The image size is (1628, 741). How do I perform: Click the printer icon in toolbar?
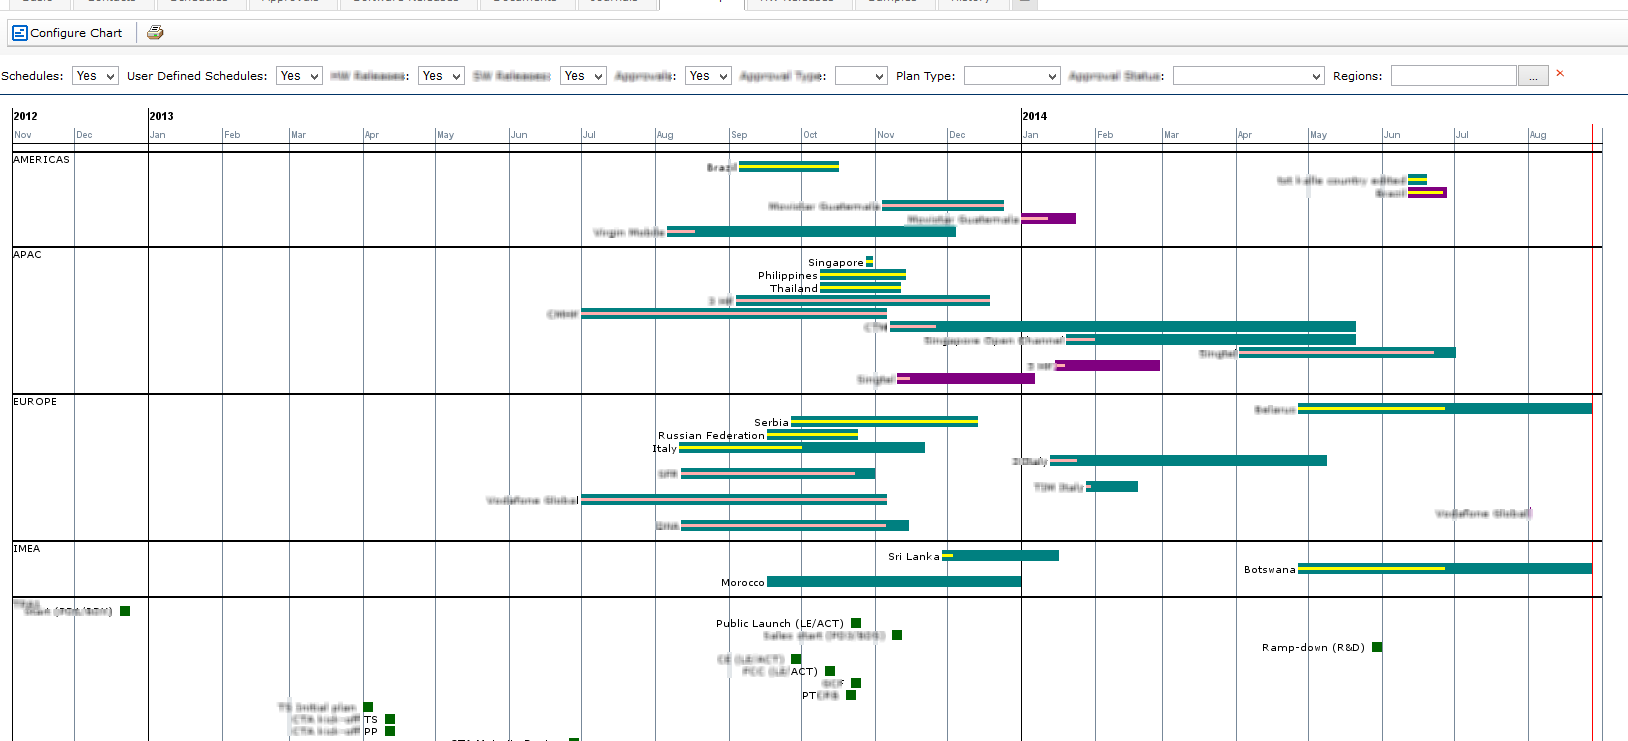(x=155, y=33)
